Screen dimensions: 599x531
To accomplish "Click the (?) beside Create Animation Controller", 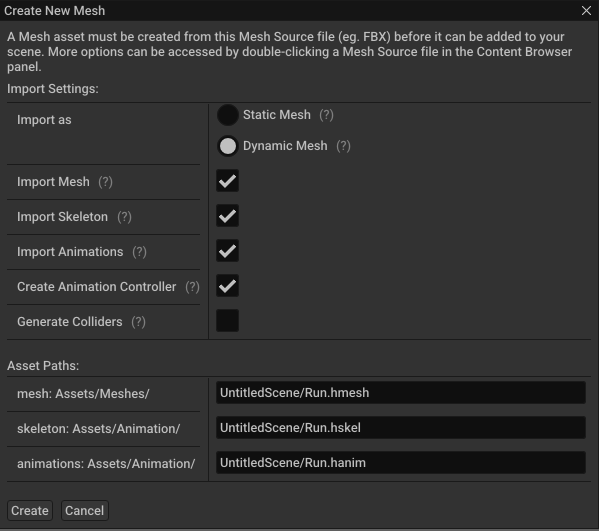I will [x=193, y=287].
